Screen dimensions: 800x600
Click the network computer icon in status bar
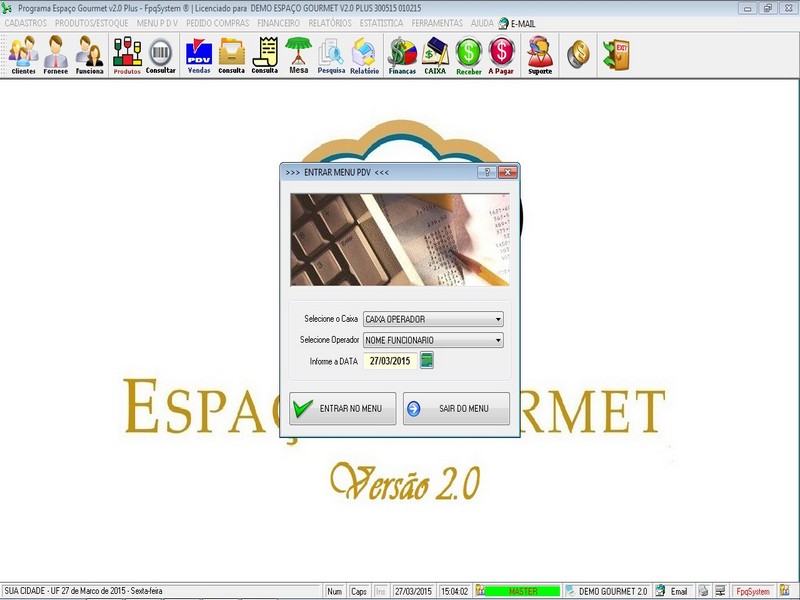[x=720, y=591]
